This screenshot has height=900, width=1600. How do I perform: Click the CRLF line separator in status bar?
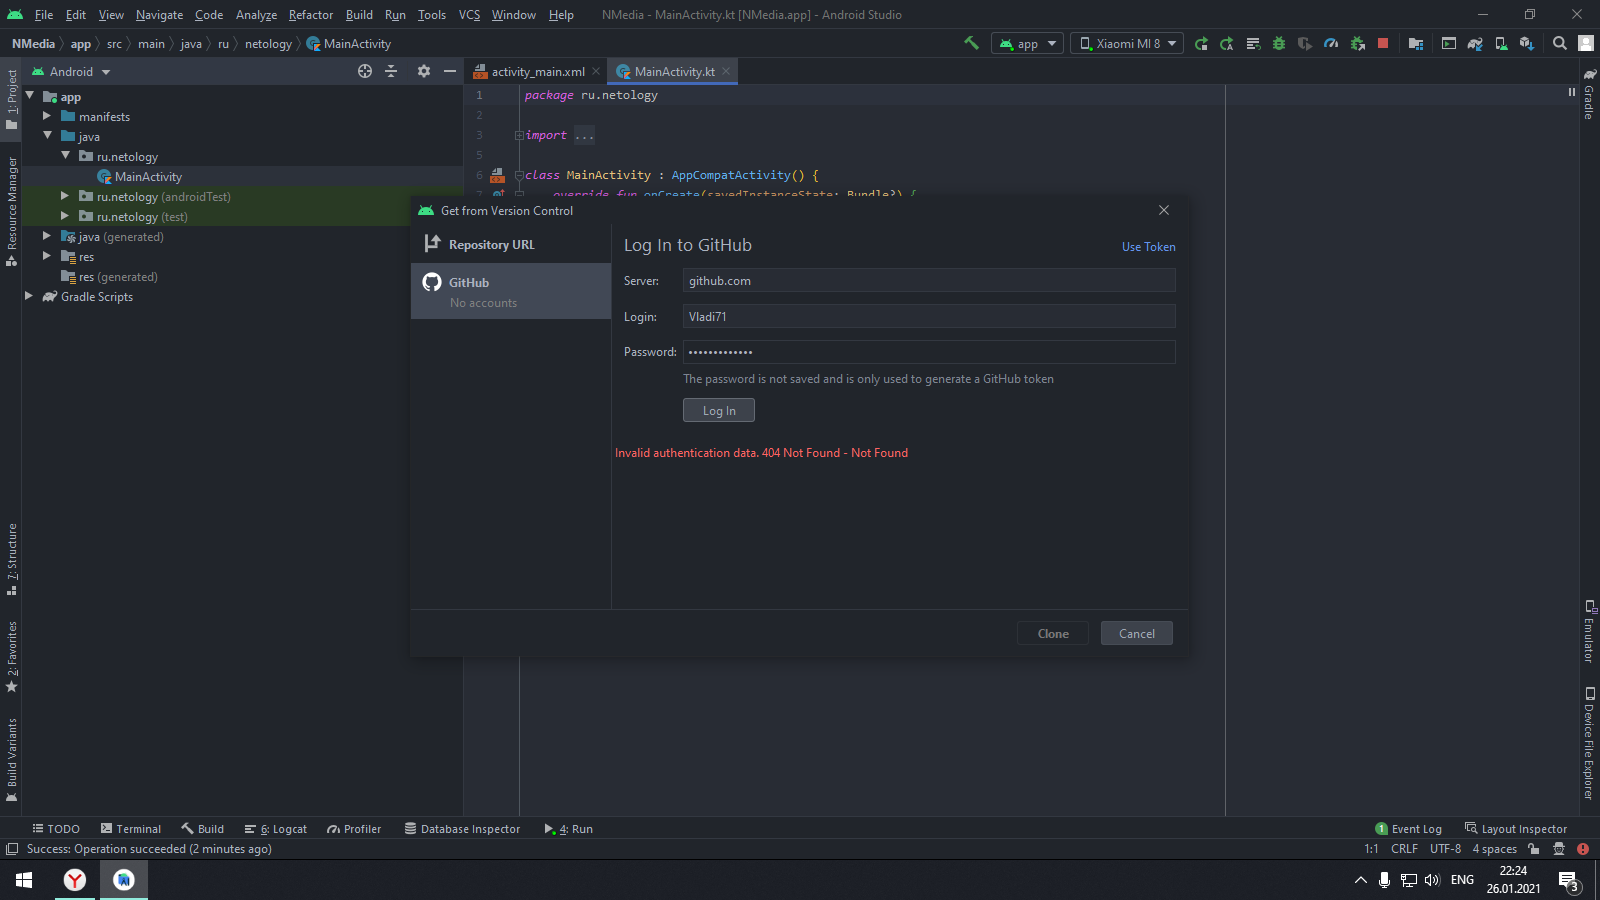(x=1404, y=849)
